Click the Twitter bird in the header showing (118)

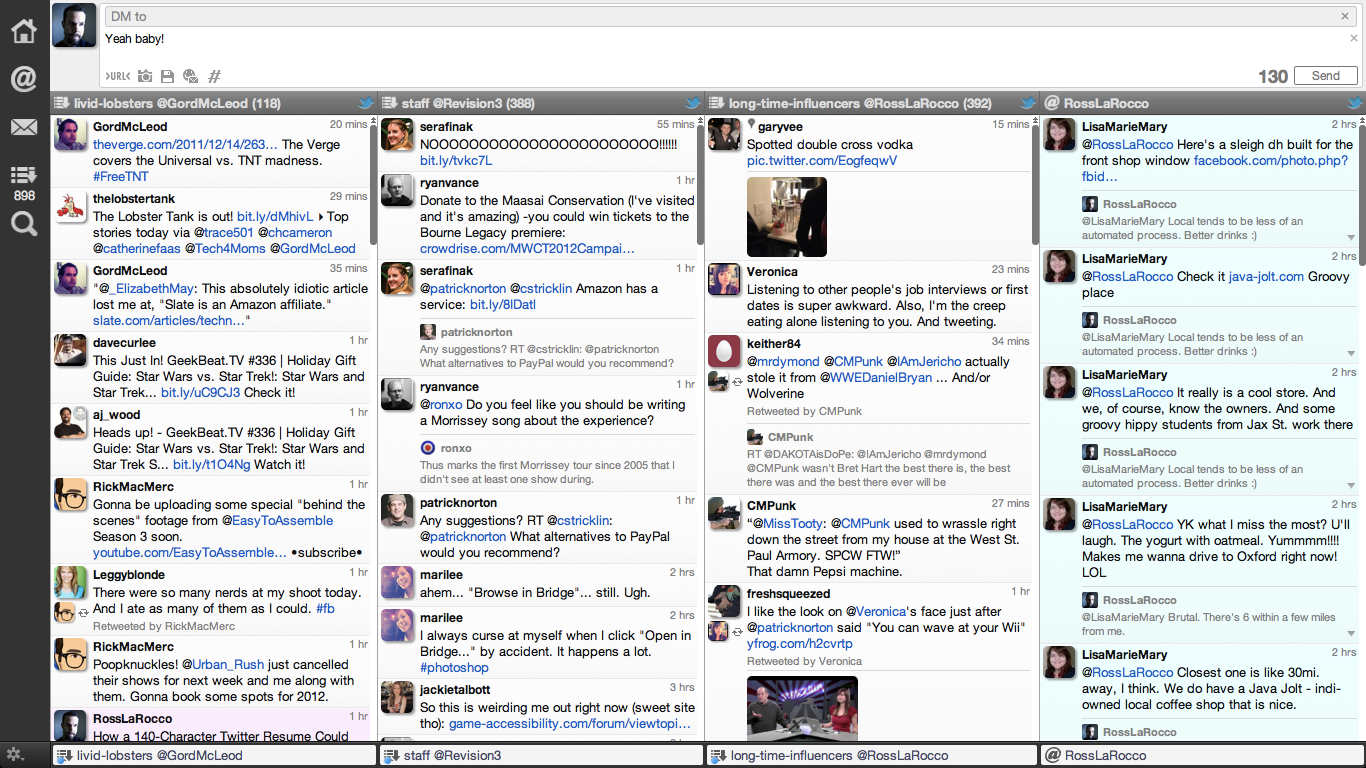click(x=365, y=103)
